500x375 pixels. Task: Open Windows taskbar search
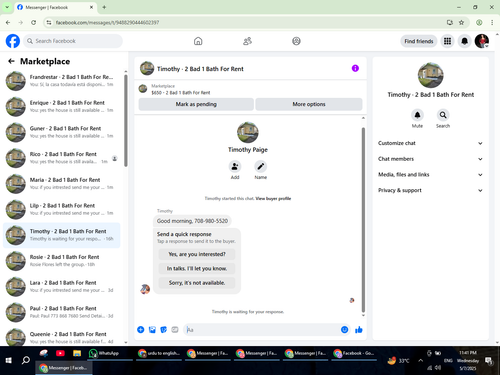tap(26, 360)
